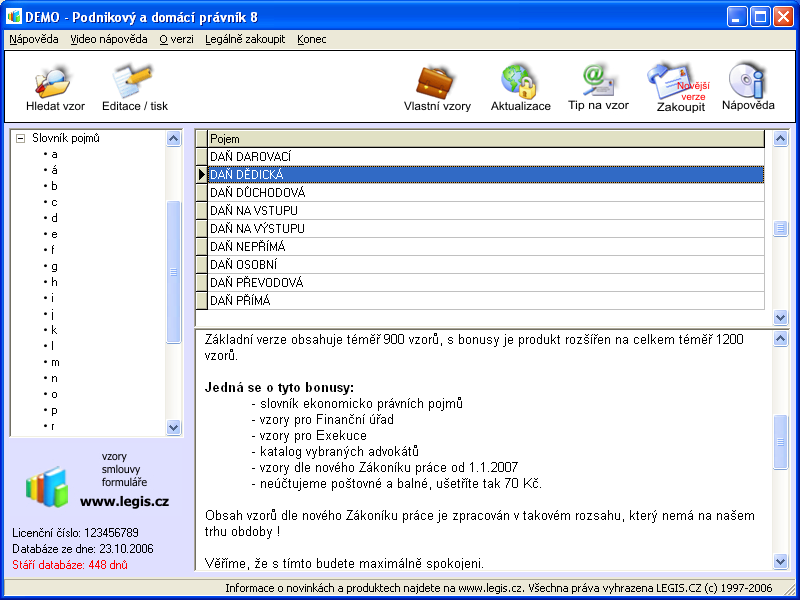
Task: Open the Video nápověda menu
Action: [108, 39]
